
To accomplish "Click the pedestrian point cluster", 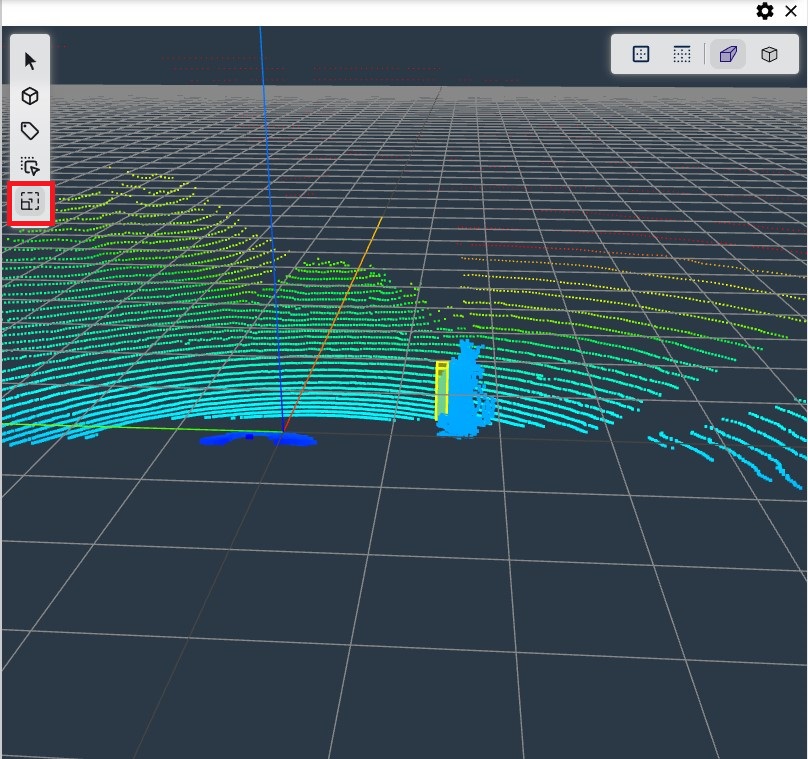I will coord(465,390).
